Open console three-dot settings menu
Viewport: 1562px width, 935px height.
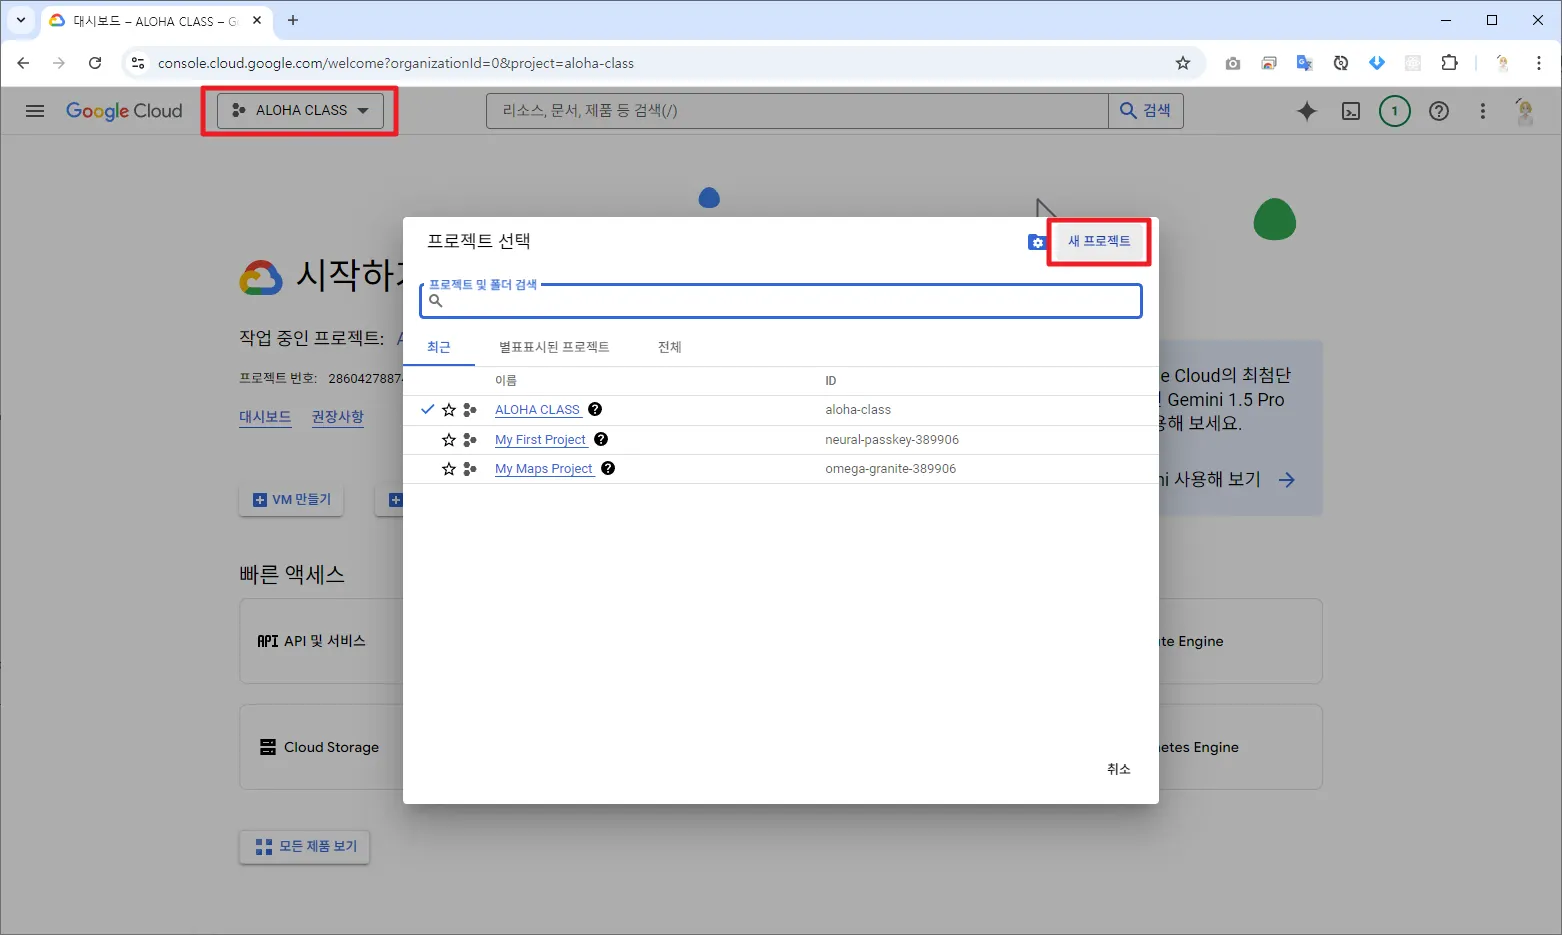[1483, 111]
